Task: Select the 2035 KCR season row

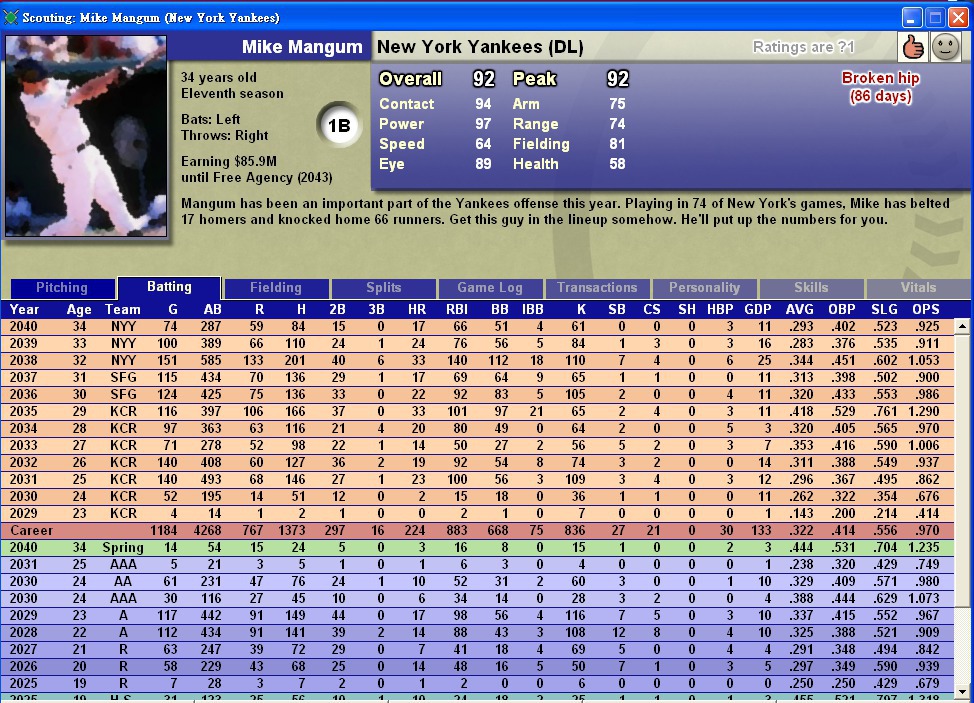Action: tap(477, 411)
